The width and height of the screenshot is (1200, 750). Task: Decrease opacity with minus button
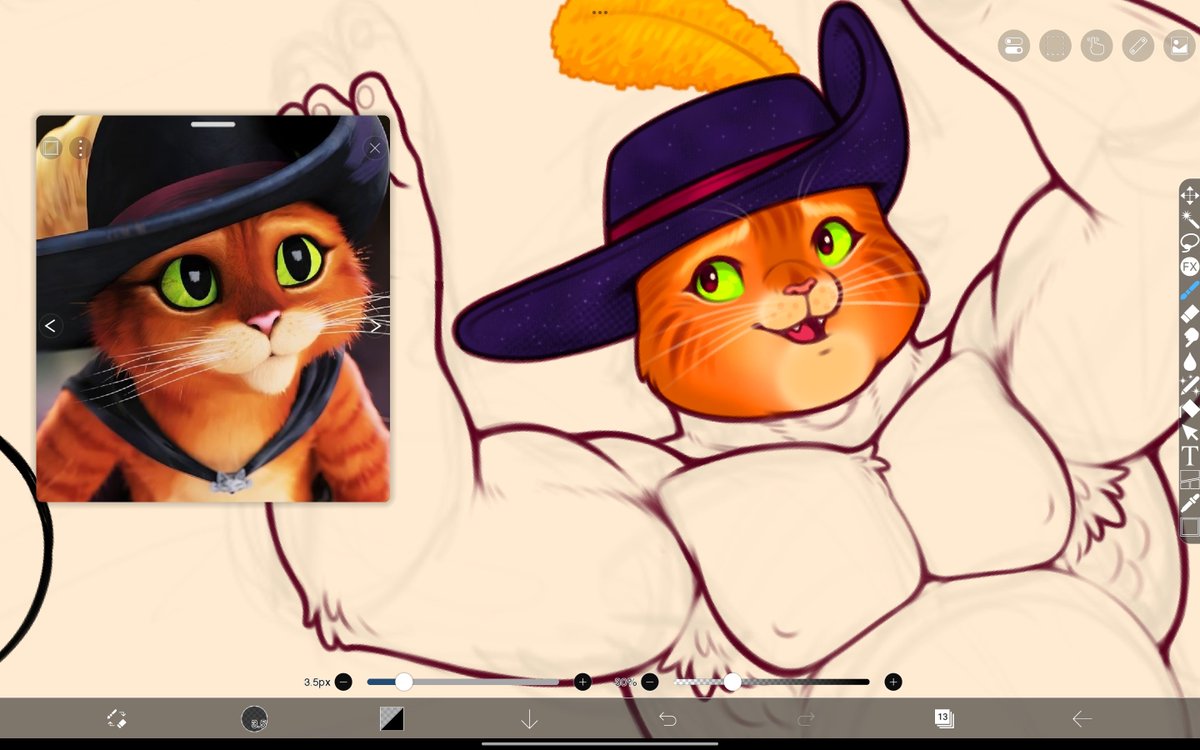click(x=650, y=682)
